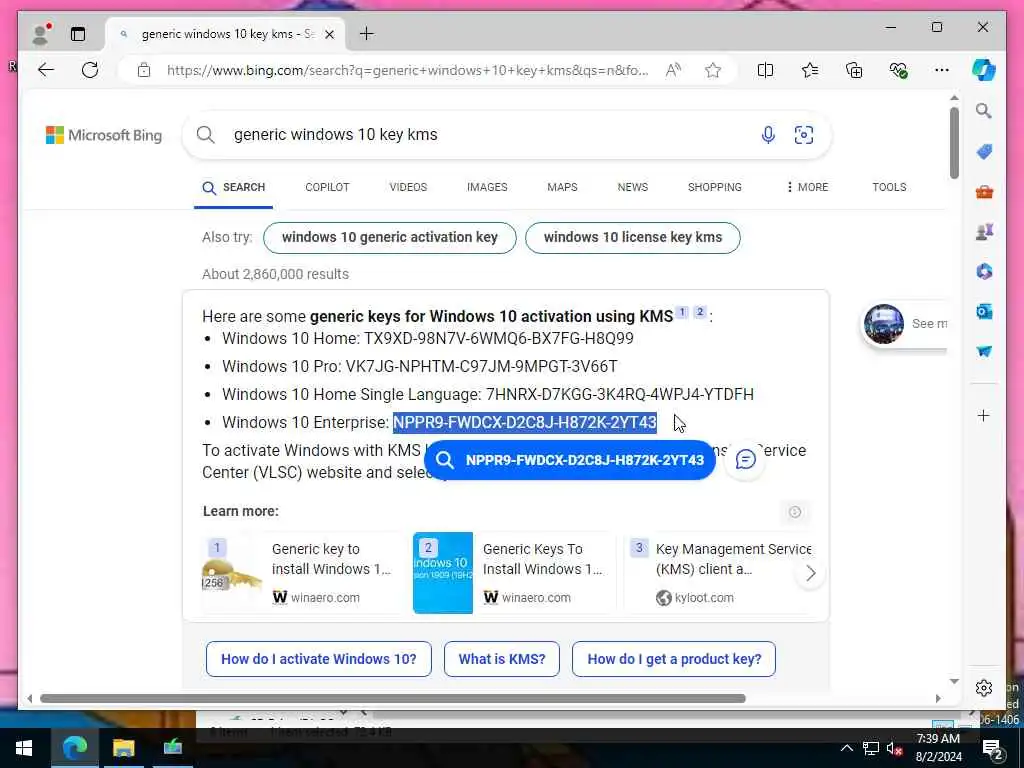Viewport: 1024px width, 768px height.
Task: Click 'How do I get a product key?'
Action: click(x=674, y=659)
